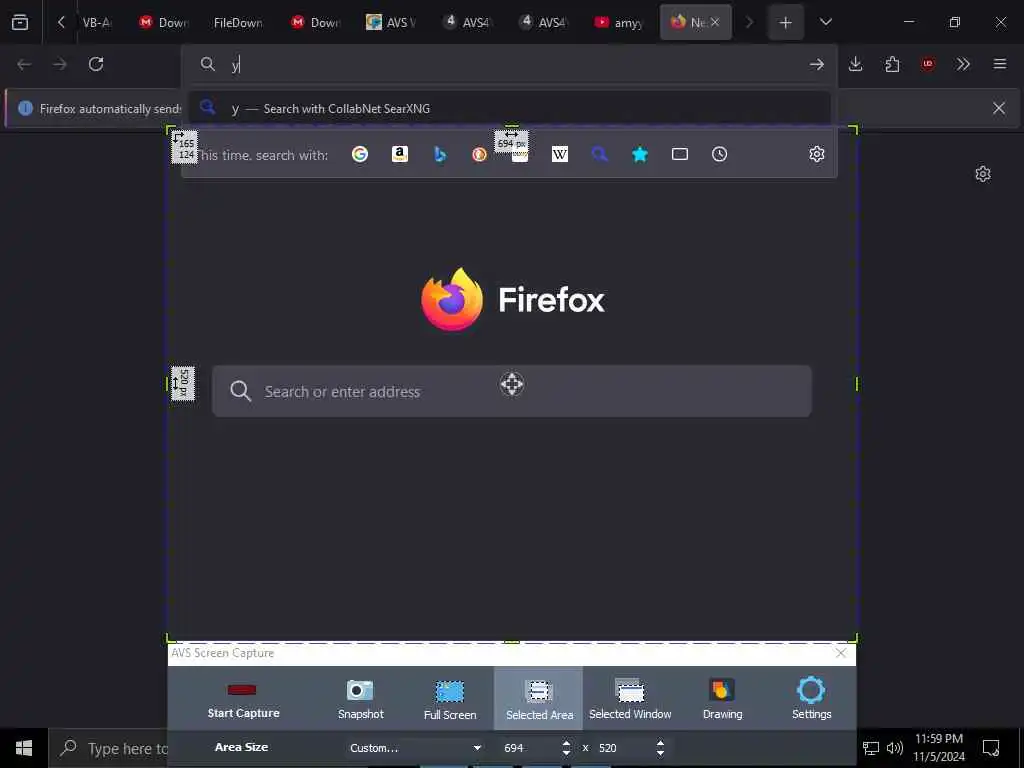This screenshot has width=1024, height=768.
Task: Open Firefox Downloads panel
Action: click(856, 64)
